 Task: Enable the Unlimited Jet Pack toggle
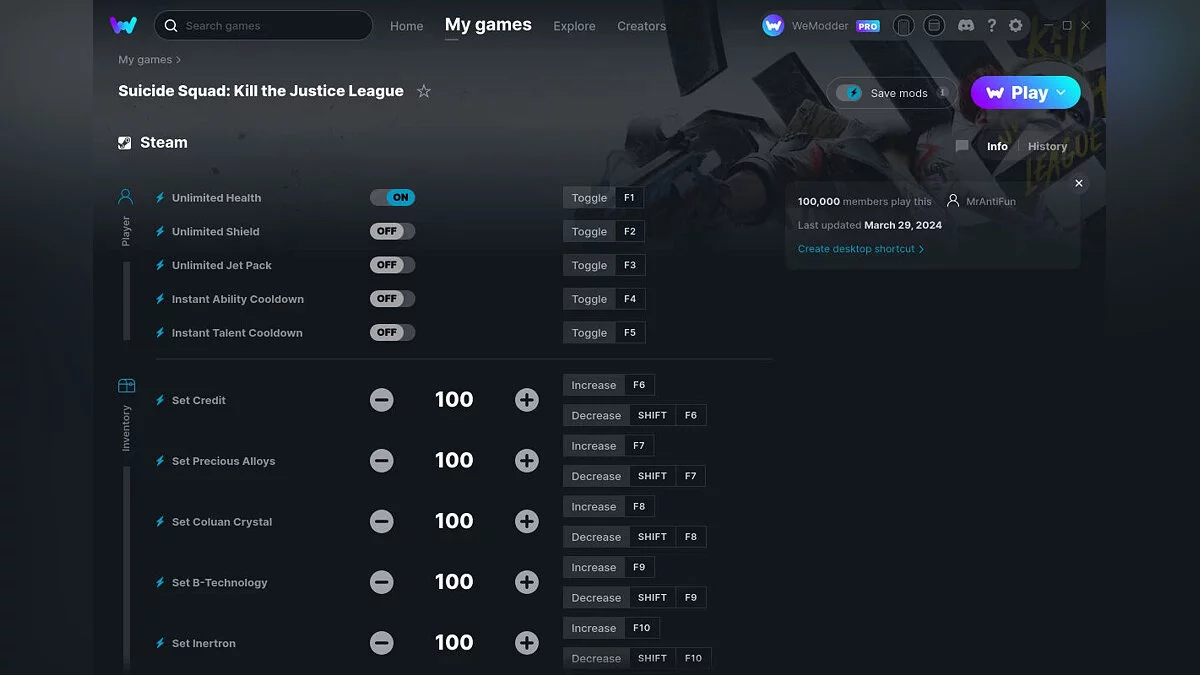click(x=392, y=265)
